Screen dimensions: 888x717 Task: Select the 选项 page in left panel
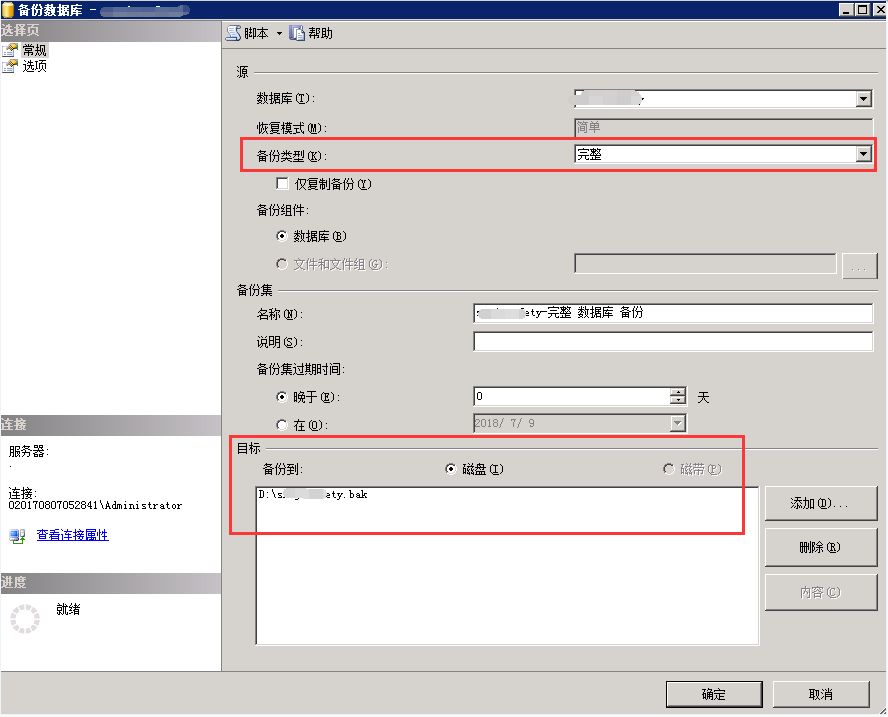(x=34, y=66)
